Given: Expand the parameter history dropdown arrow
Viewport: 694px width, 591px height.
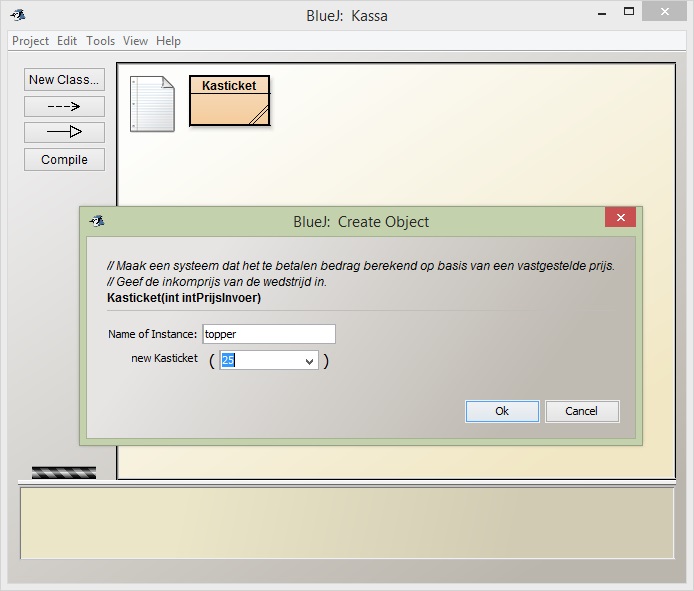Looking at the screenshot, I should pyautogui.click(x=310, y=361).
